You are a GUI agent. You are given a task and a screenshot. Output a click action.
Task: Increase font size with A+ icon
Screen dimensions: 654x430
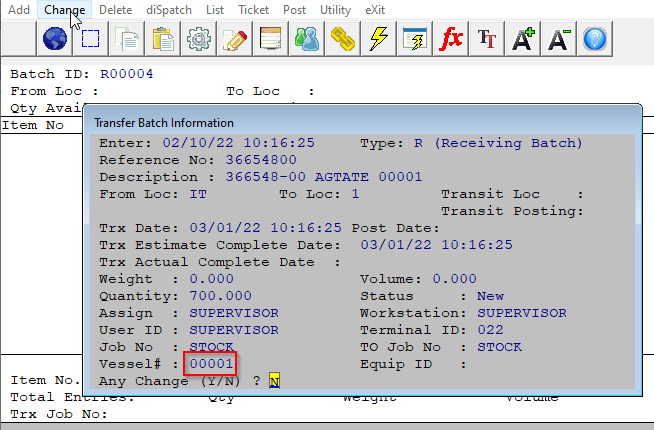pos(523,40)
